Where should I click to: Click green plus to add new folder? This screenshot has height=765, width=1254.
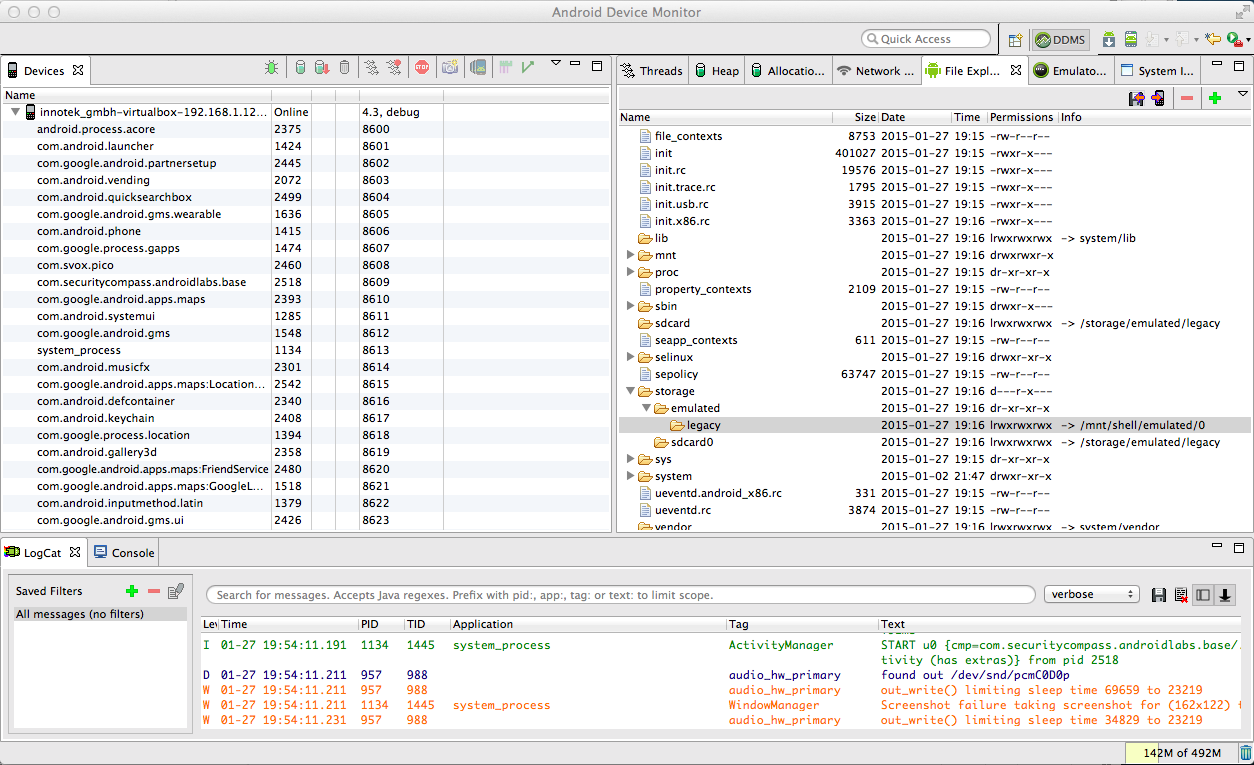1215,98
